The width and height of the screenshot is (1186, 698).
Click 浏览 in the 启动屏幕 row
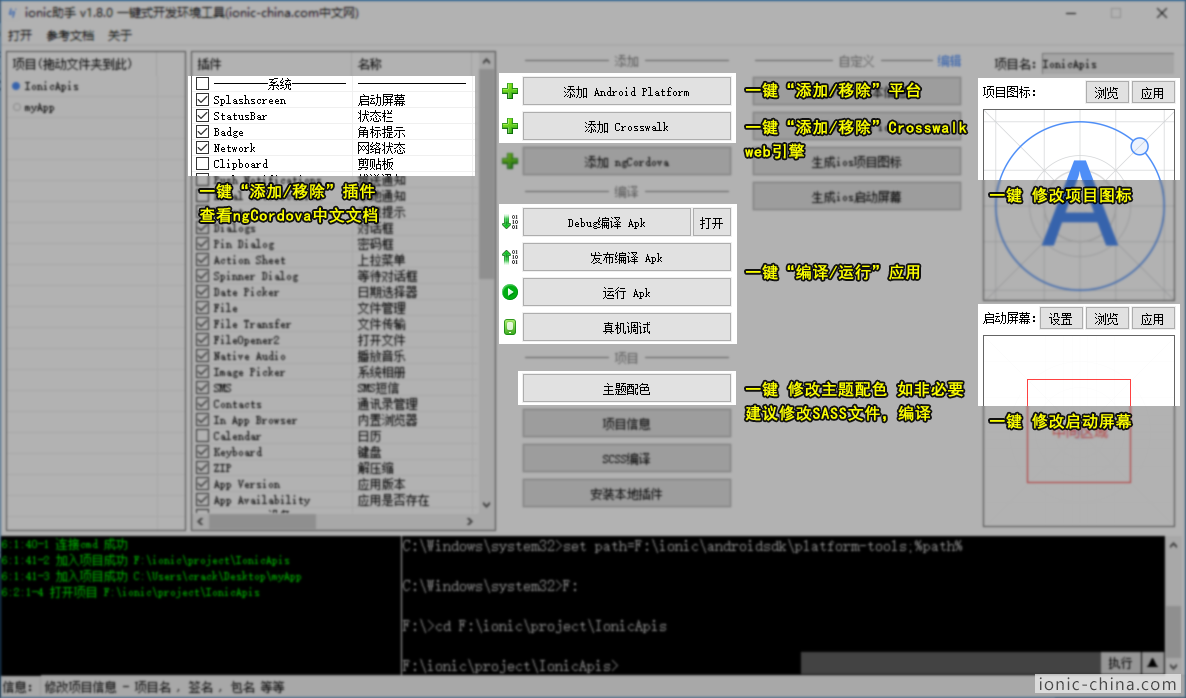click(1107, 318)
